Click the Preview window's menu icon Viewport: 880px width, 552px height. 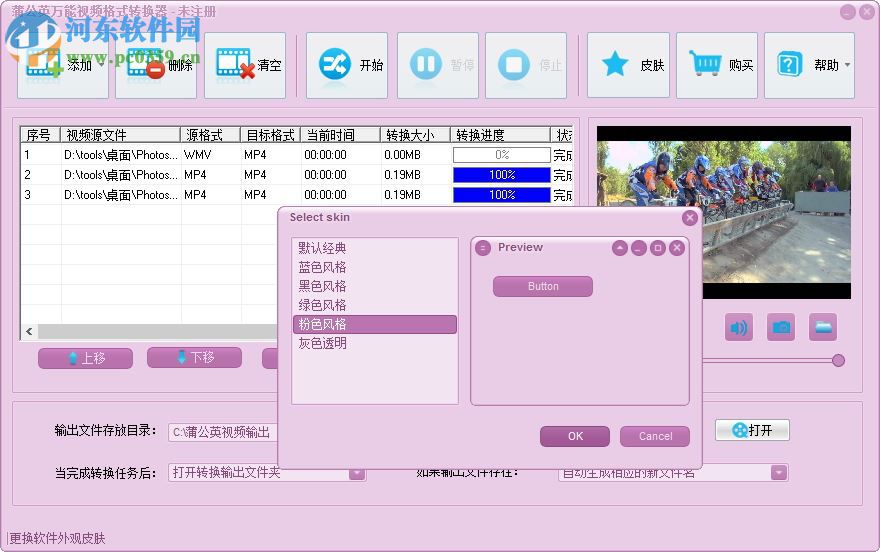[483, 247]
